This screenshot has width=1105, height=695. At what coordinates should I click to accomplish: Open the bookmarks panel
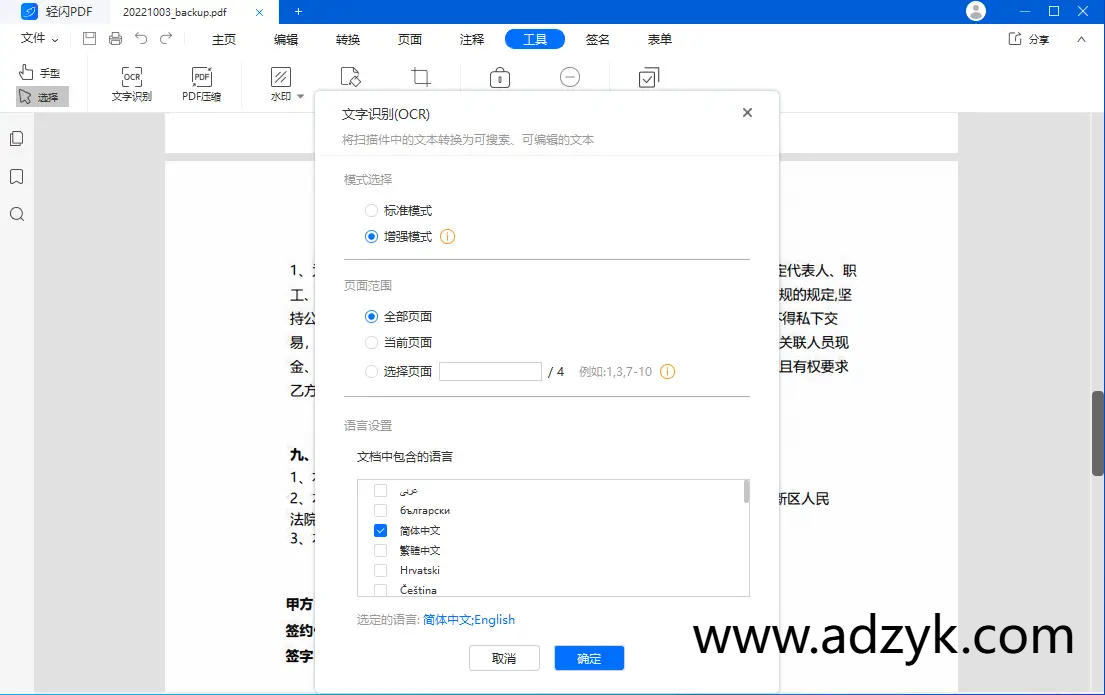pyautogui.click(x=16, y=176)
